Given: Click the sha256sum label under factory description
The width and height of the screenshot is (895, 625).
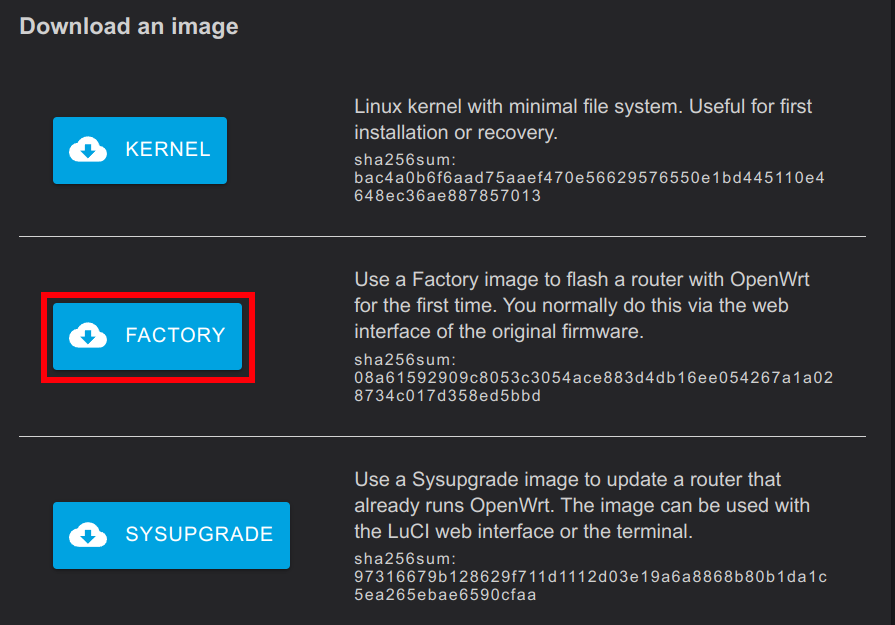Looking at the screenshot, I should (x=405, y=358).
